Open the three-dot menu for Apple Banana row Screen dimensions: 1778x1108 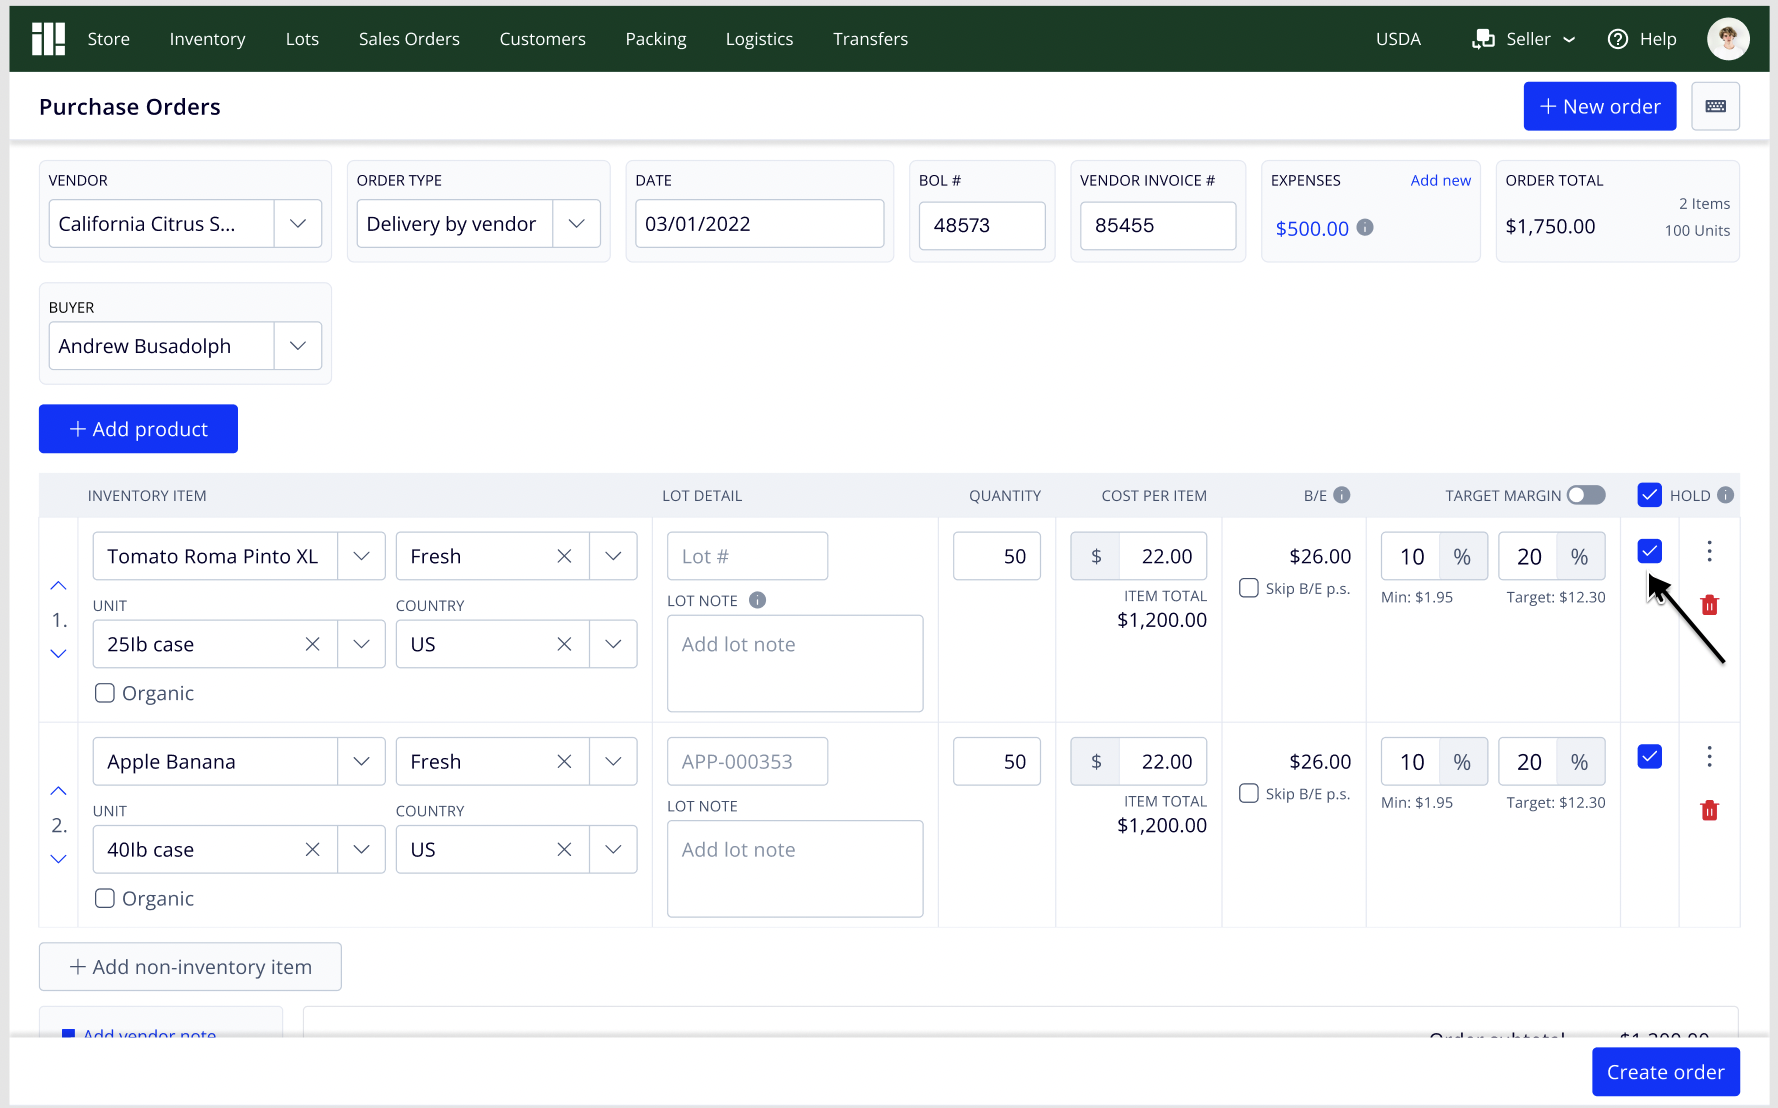click(1709, 756)
